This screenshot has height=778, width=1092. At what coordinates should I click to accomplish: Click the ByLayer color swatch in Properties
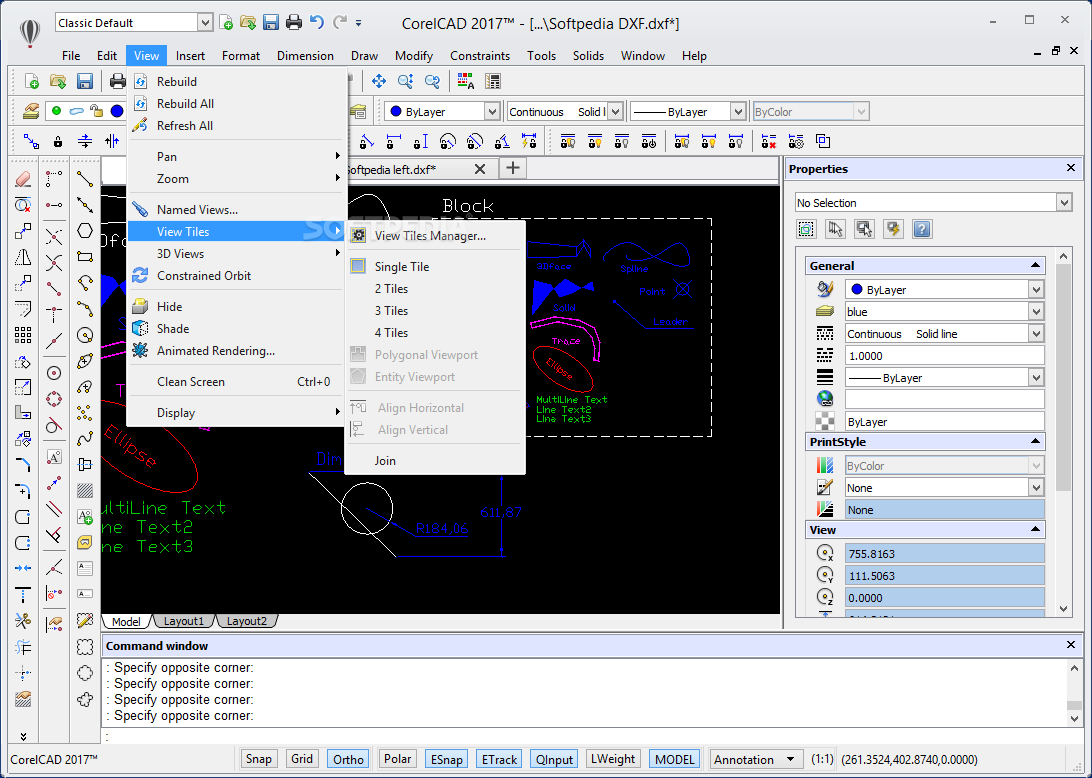(857, 289)
